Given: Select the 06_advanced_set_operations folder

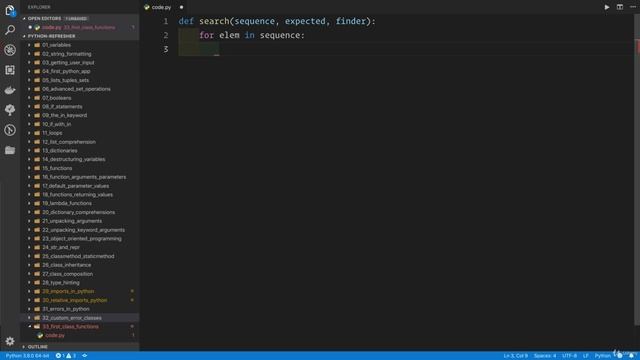Looking at the screenshot, I should coord(80,89).
